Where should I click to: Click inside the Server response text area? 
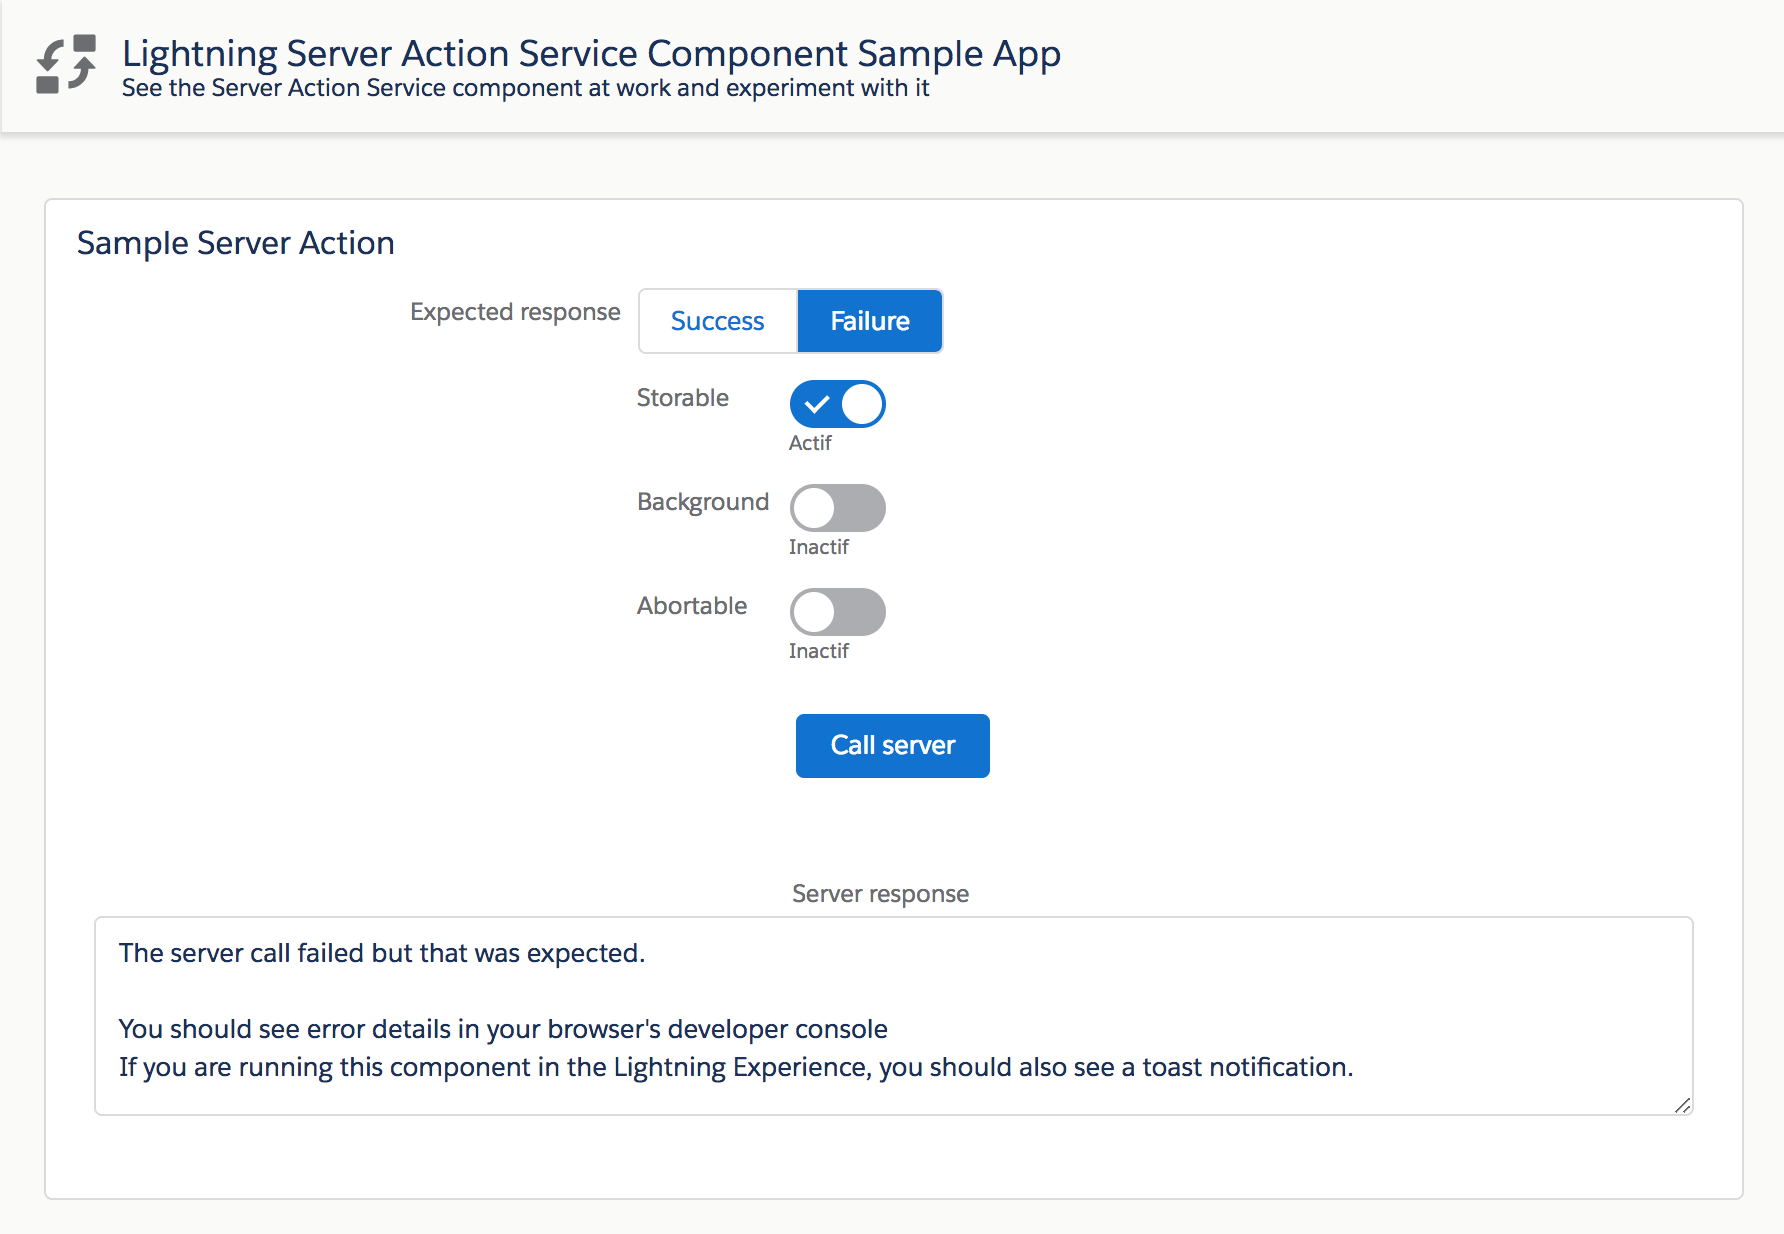click(894, 1016)
